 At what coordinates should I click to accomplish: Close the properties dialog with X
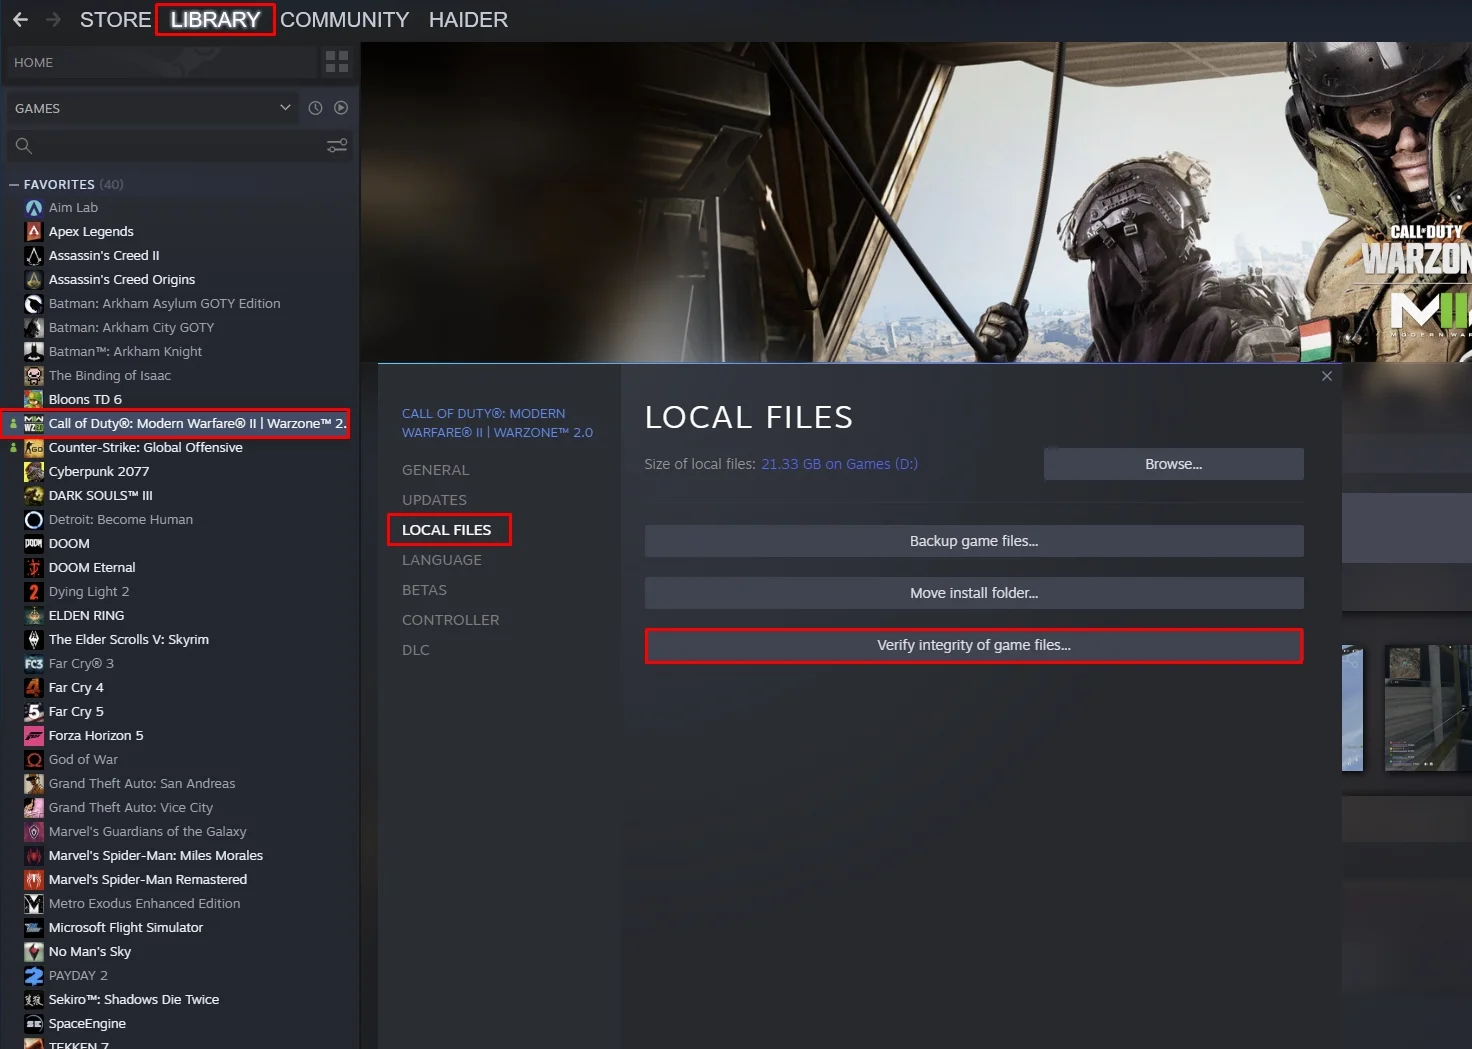click(x=1327, y=376)
